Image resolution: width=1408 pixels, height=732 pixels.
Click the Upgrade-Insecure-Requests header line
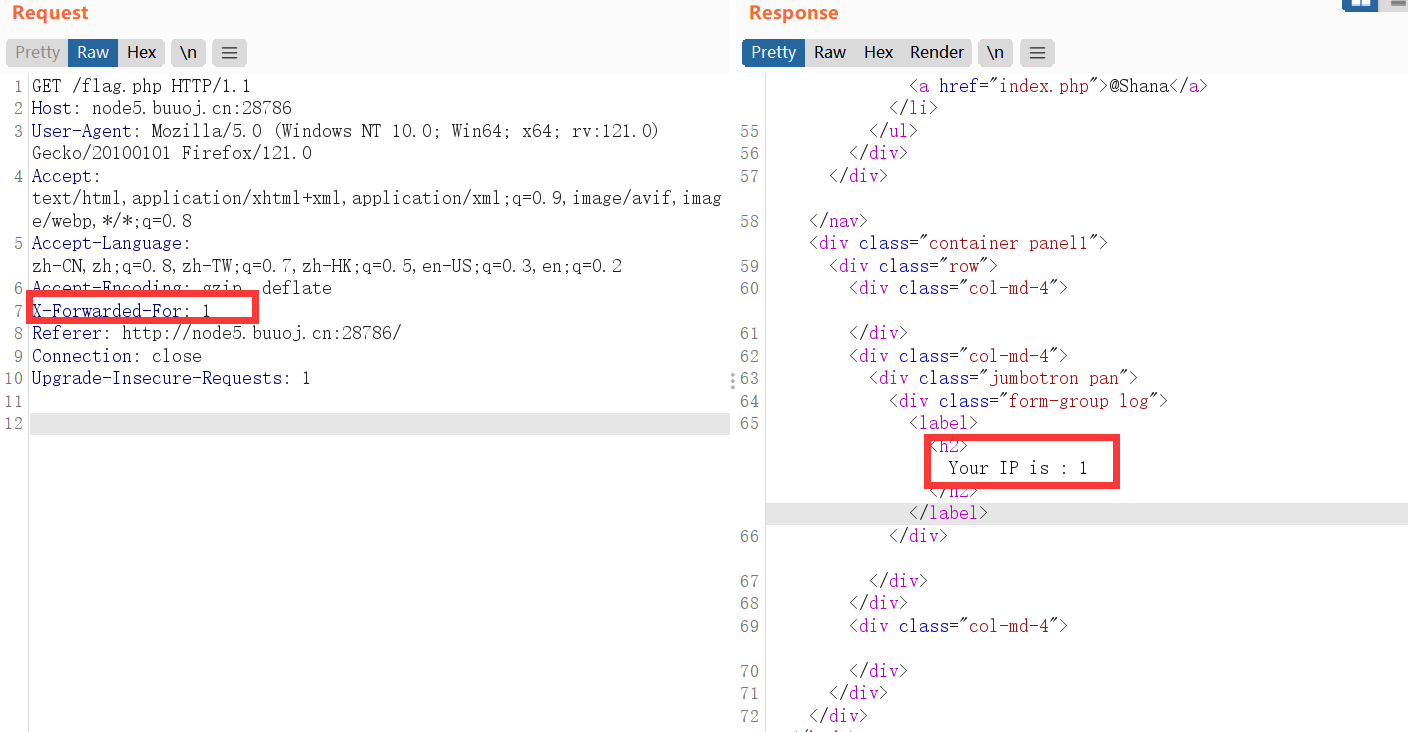[171, 378]
